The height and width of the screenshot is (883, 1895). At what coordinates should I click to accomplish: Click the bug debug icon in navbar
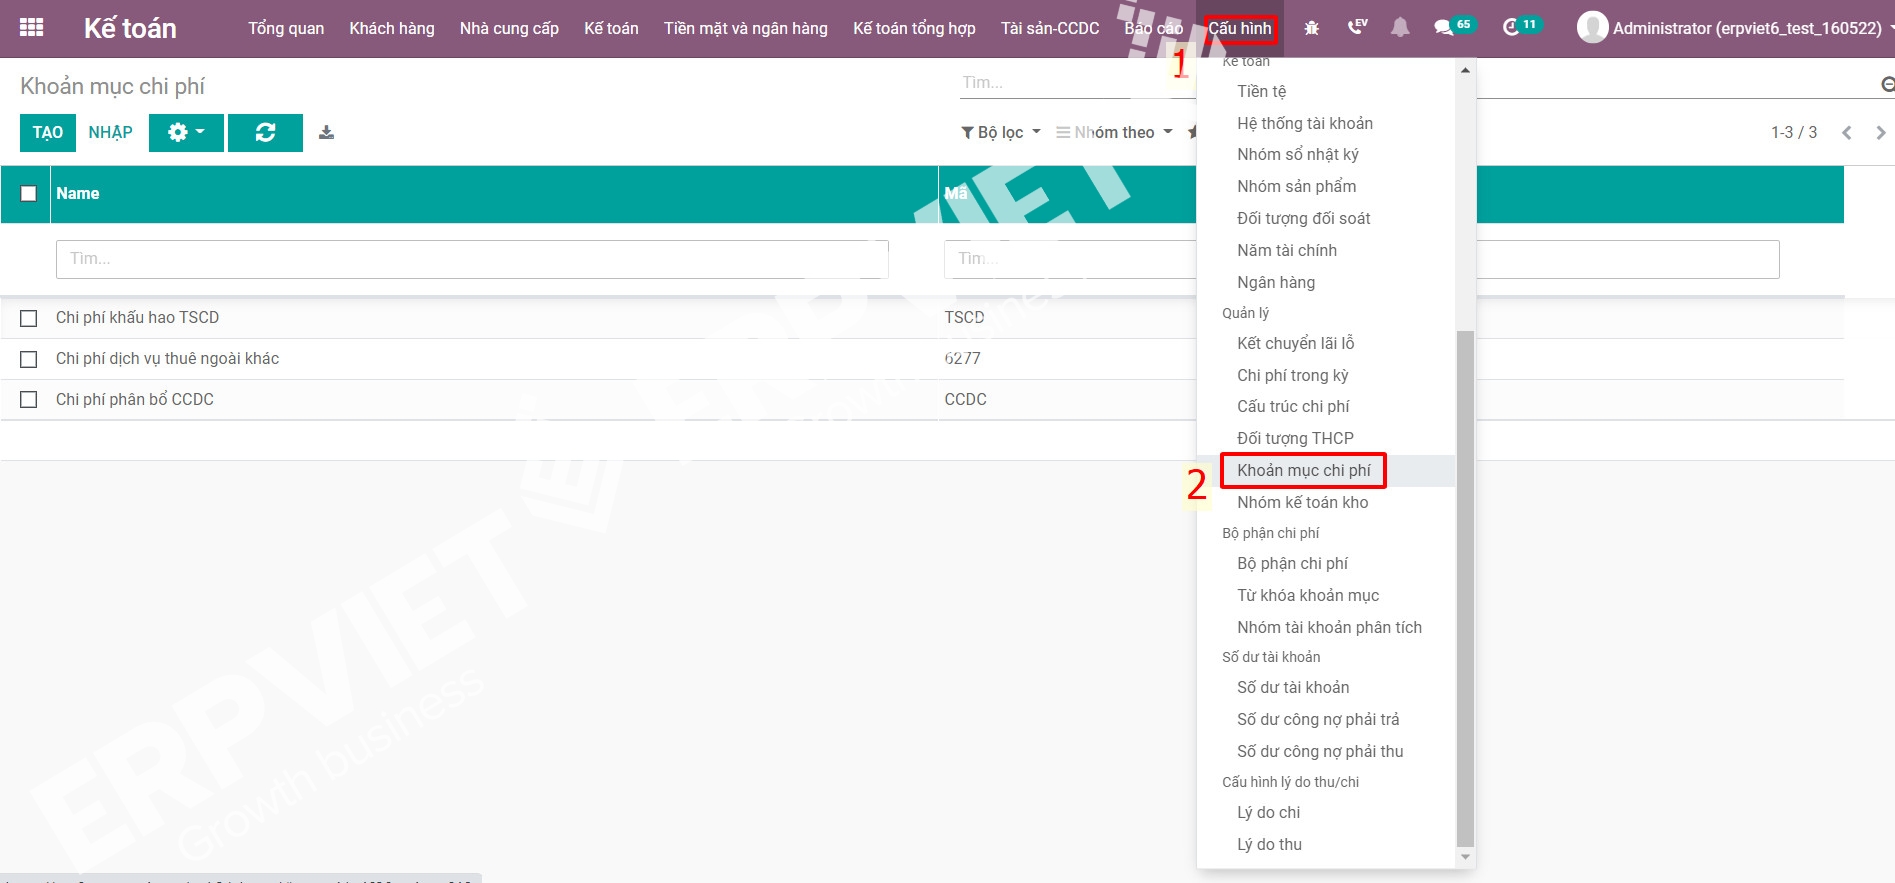1311,28
